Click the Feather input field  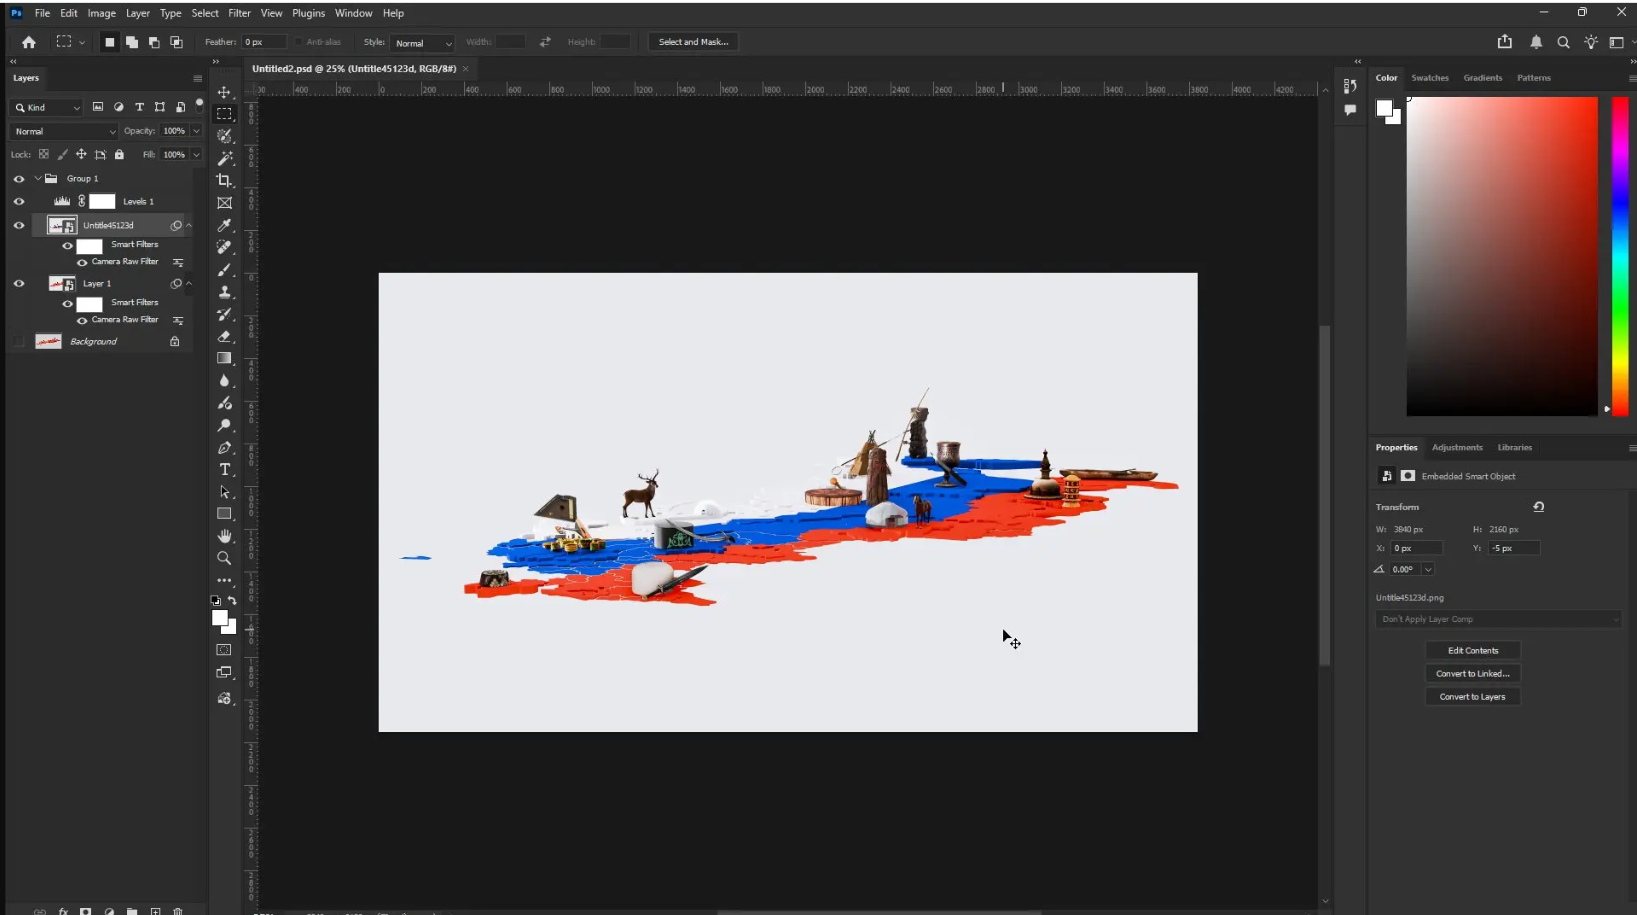coord(264,42)
